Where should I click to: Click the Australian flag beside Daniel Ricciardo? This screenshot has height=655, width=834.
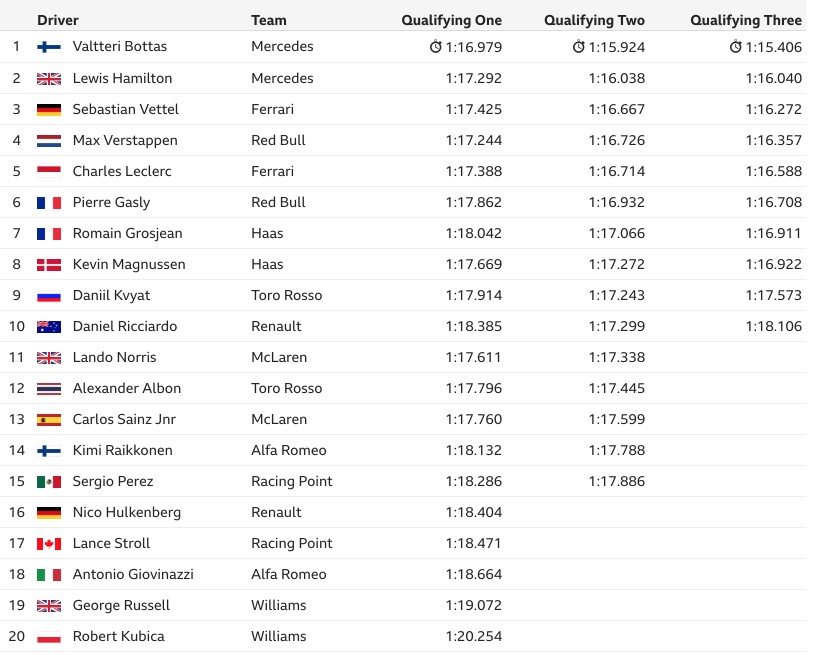click(x=49, y=327)
